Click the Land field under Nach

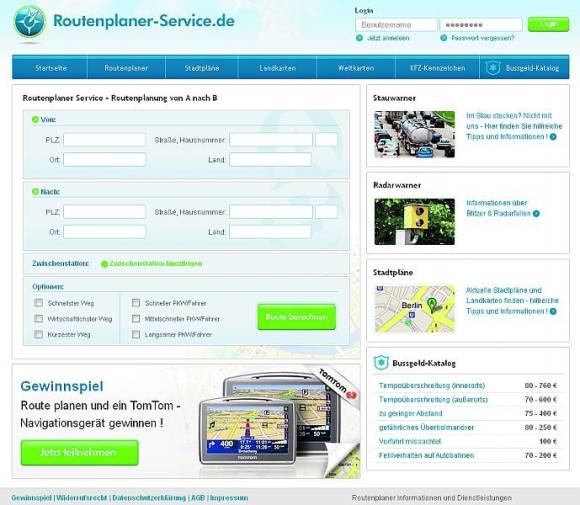[270, 232]
